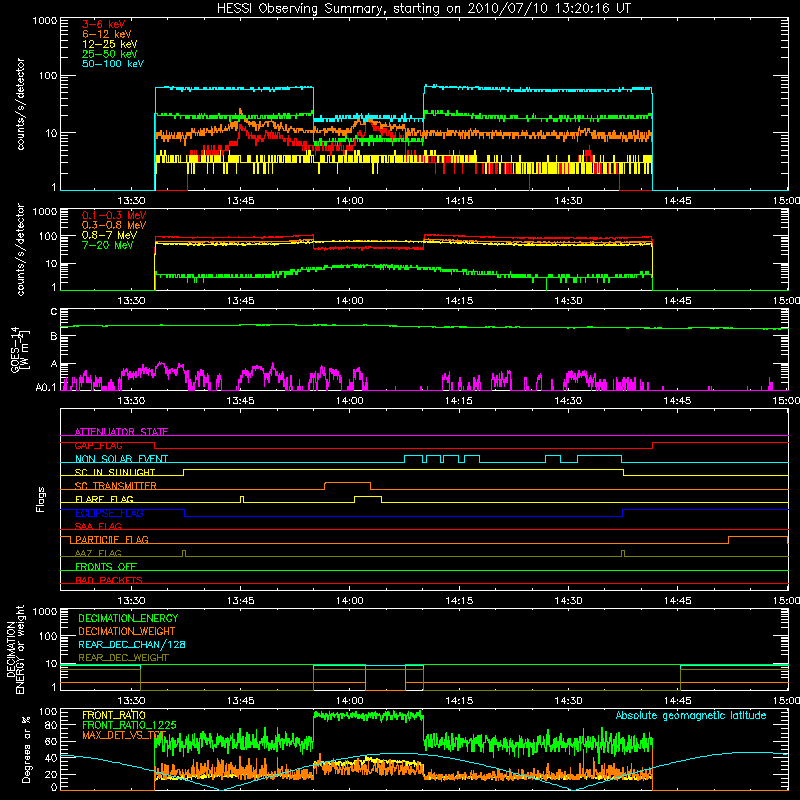The height and width of the screenshot is (800, 800).
Task: Click the DECIMATION ENERGY or weight axis title
Action: [x=15, y=649]
